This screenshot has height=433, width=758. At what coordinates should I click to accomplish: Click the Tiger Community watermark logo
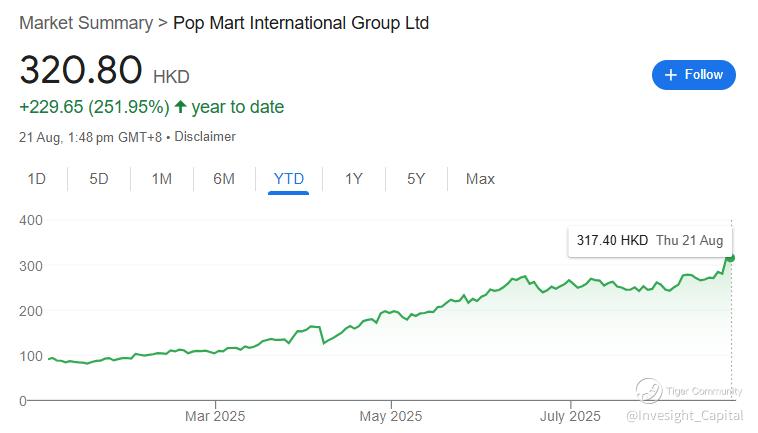pos(650,390)
